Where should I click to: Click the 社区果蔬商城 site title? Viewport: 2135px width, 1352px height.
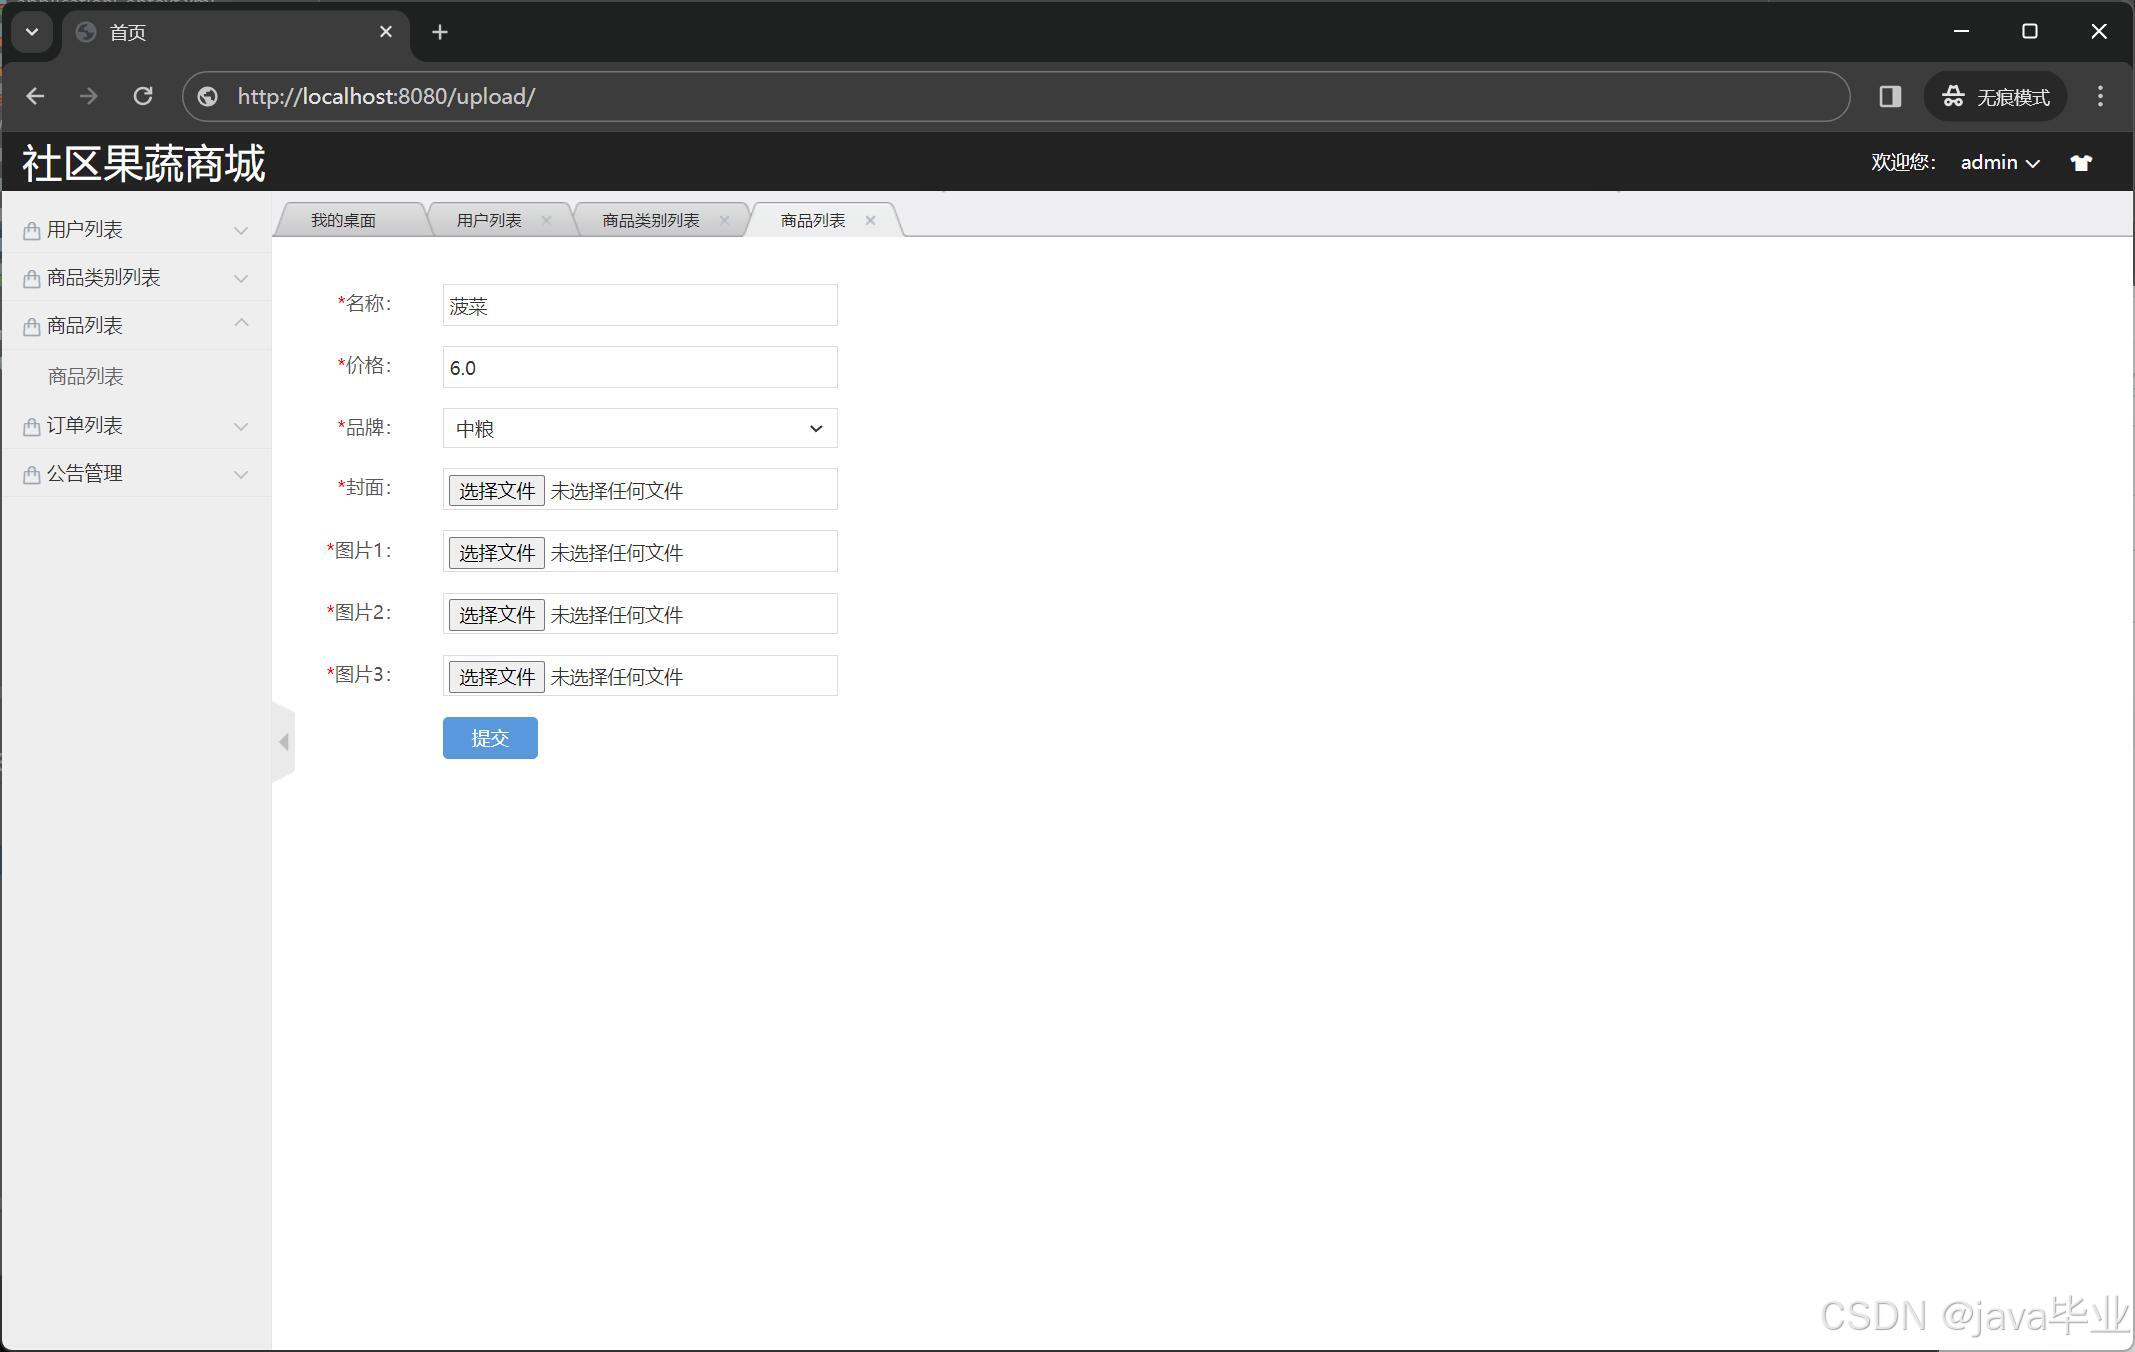(144, 163)
